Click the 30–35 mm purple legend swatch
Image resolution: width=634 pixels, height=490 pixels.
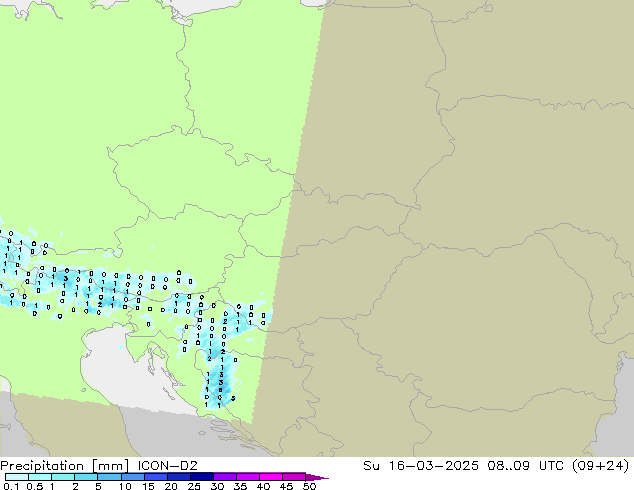(x=225, y=477)
